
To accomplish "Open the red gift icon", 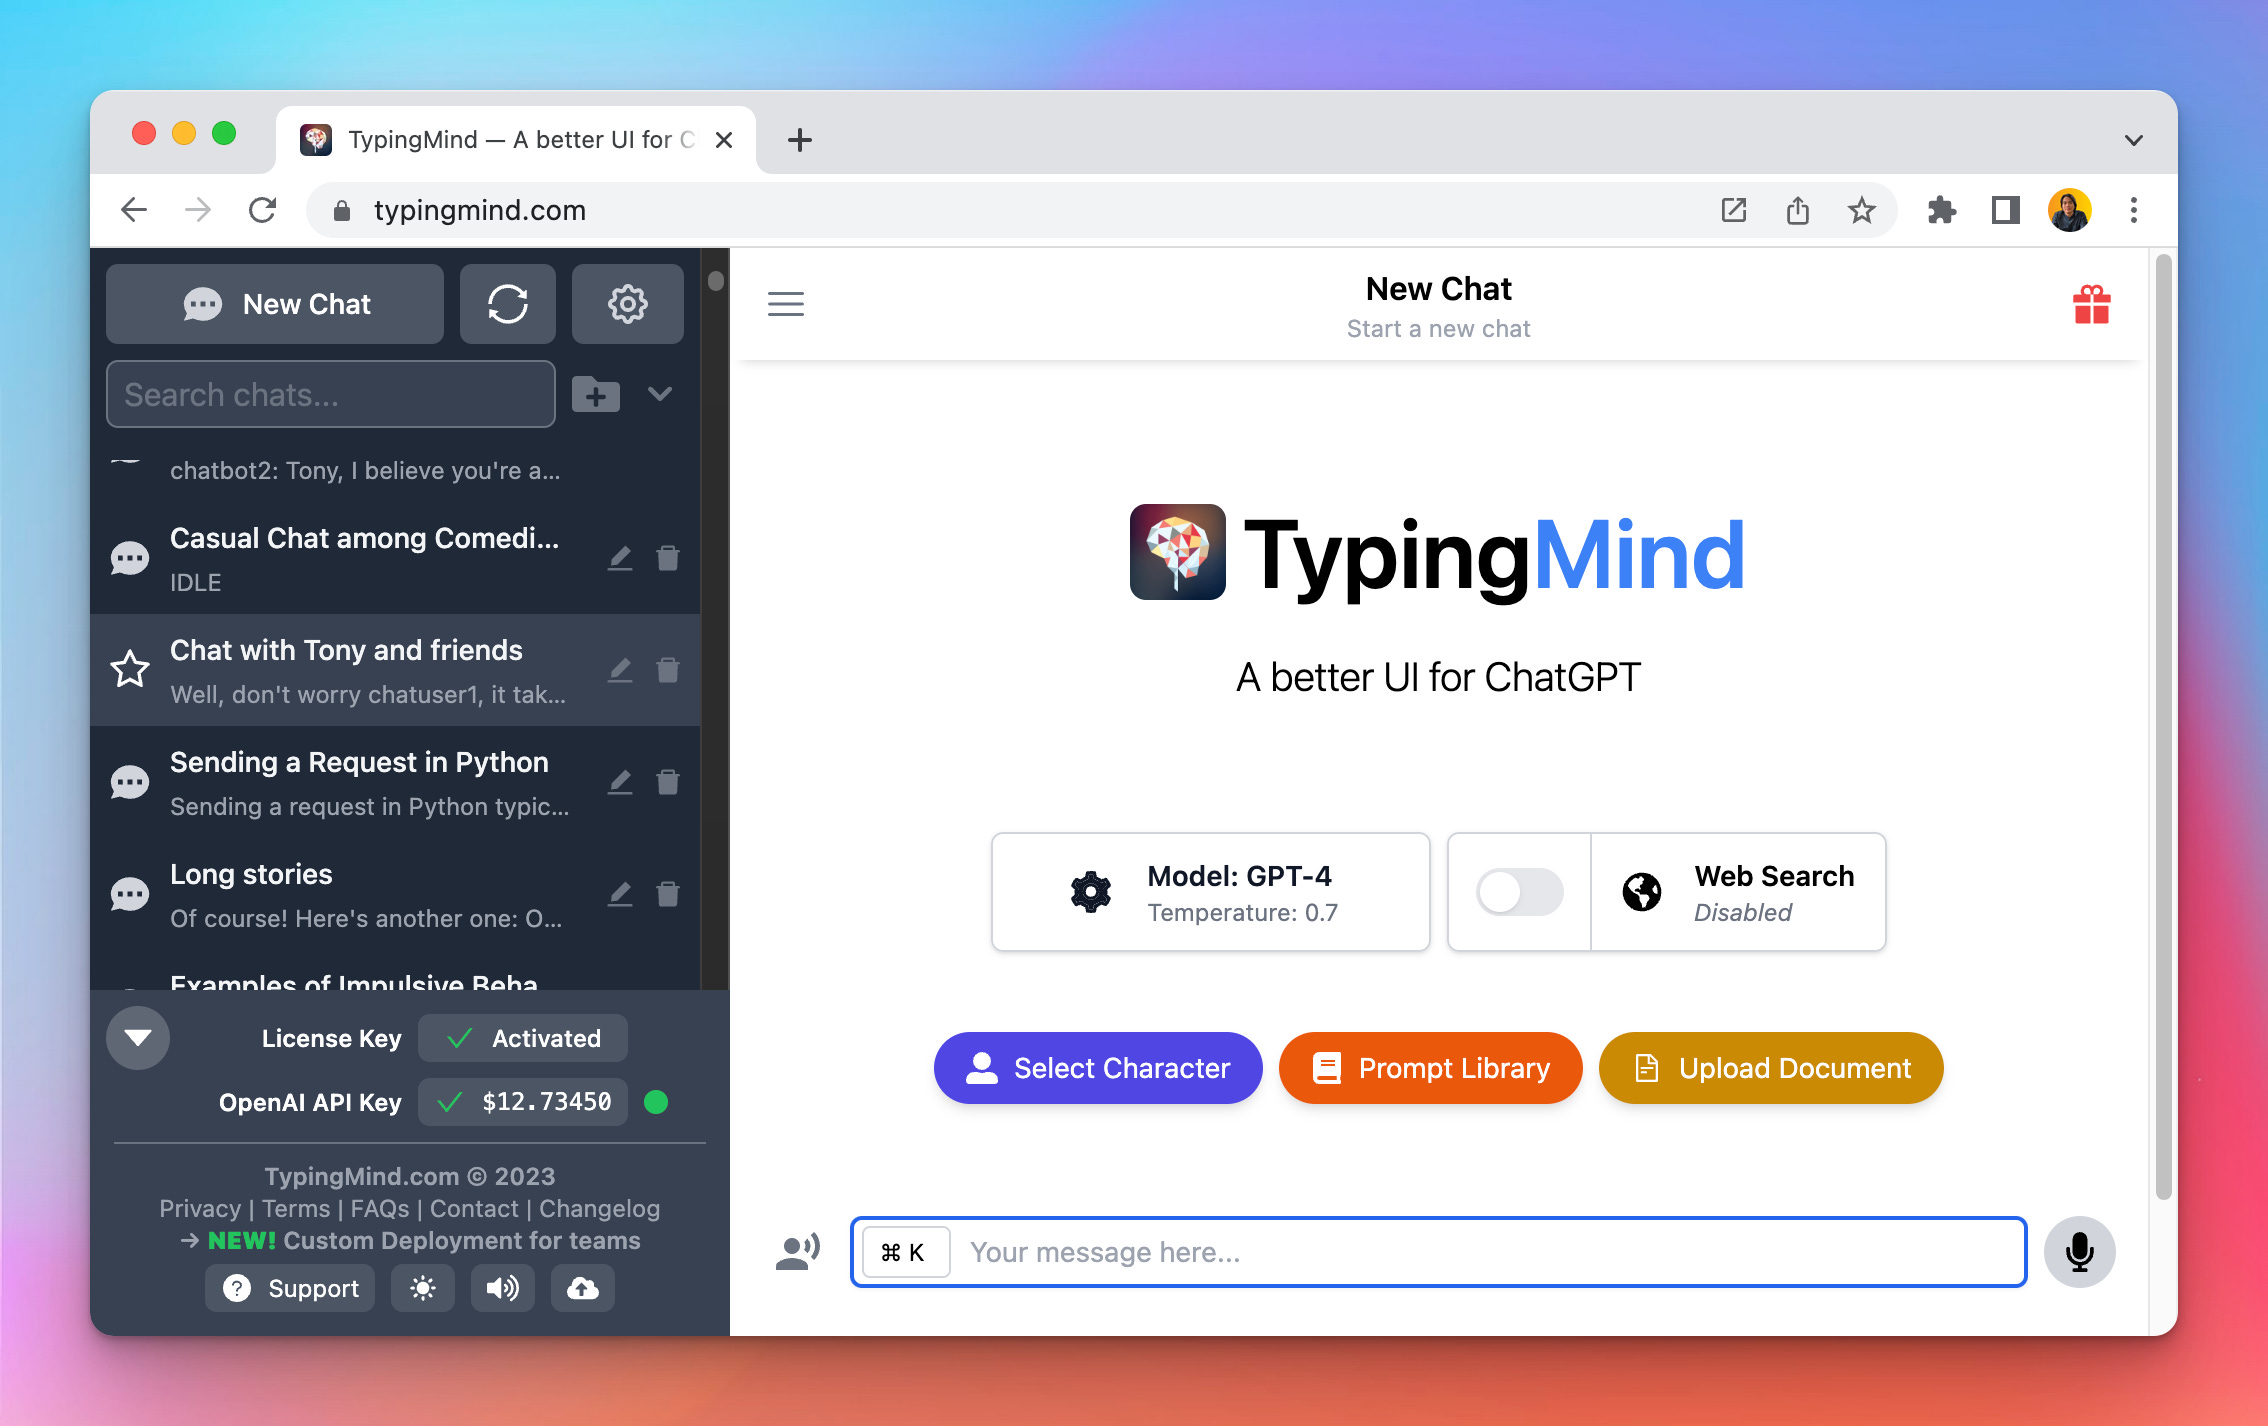I will 2092,304.
